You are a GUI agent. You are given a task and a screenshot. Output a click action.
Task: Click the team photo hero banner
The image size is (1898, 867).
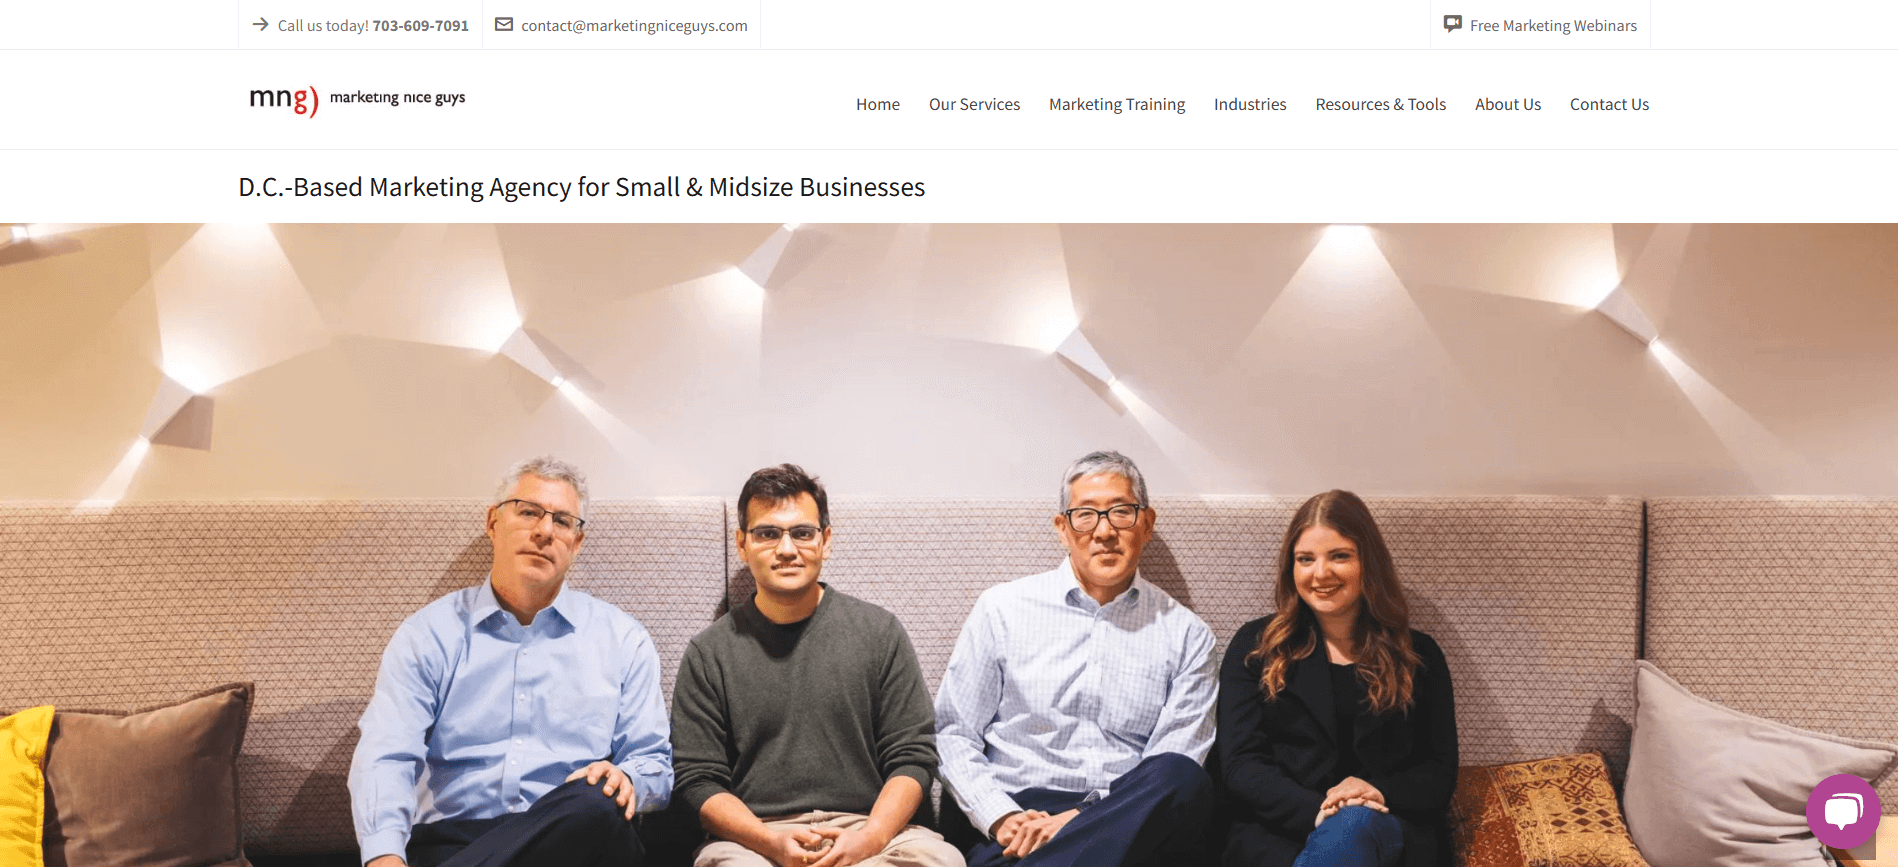[x=949, y=545]
